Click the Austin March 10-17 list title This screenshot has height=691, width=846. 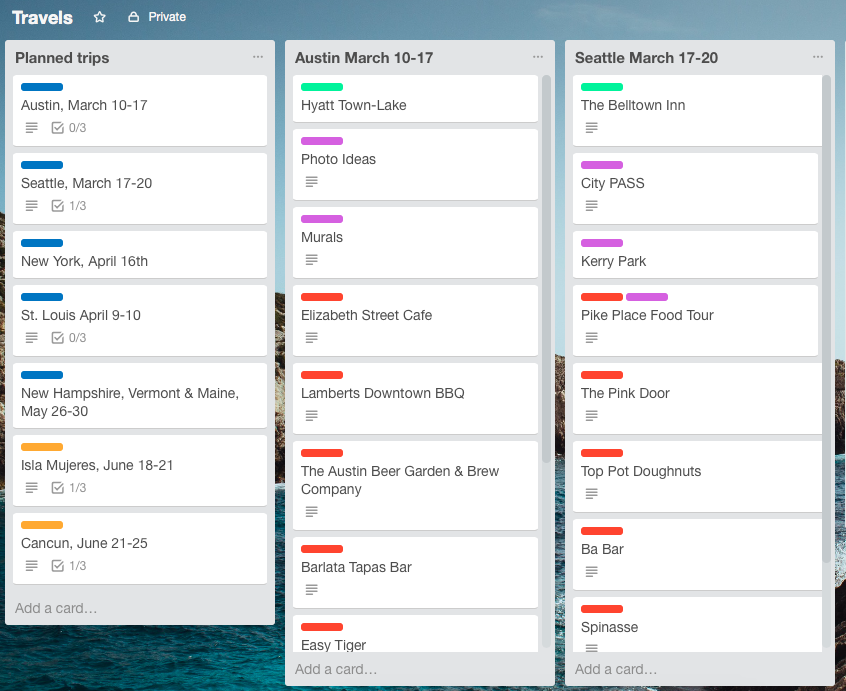[364, 58]
